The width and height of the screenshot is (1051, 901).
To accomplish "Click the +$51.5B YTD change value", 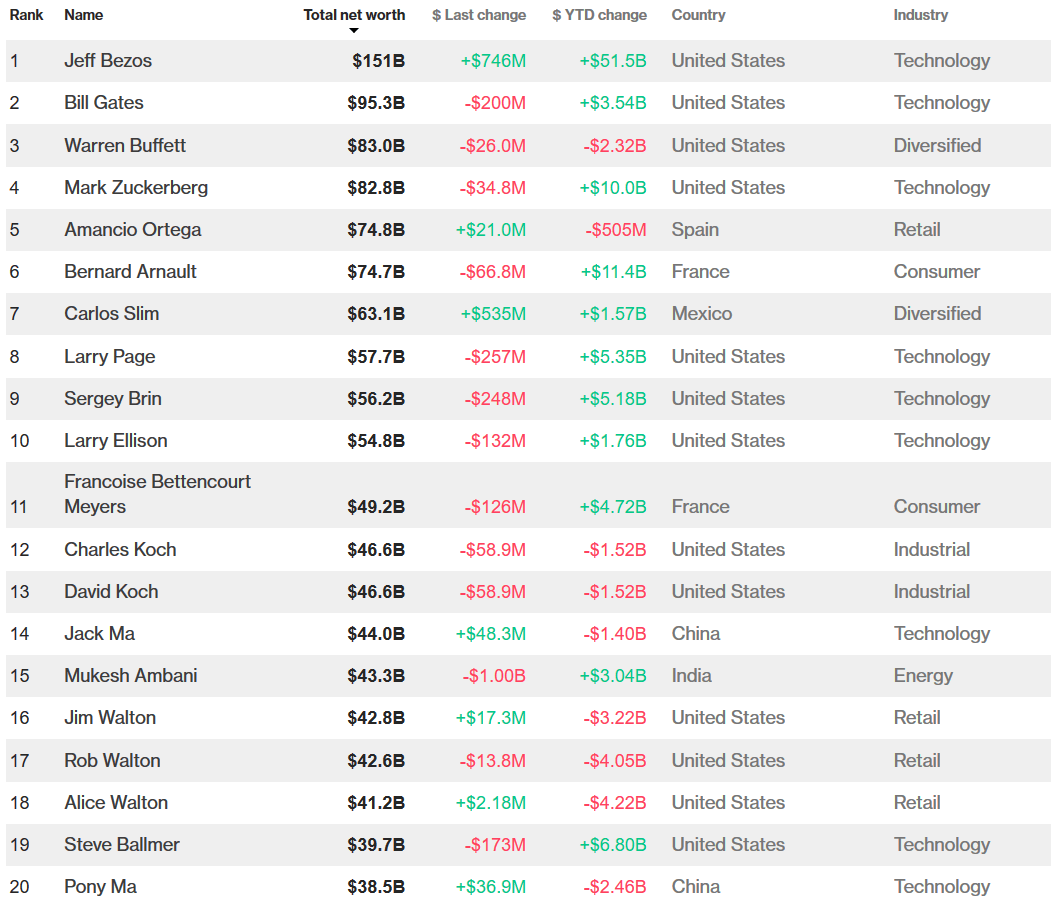I will click(x=613, y=61).
